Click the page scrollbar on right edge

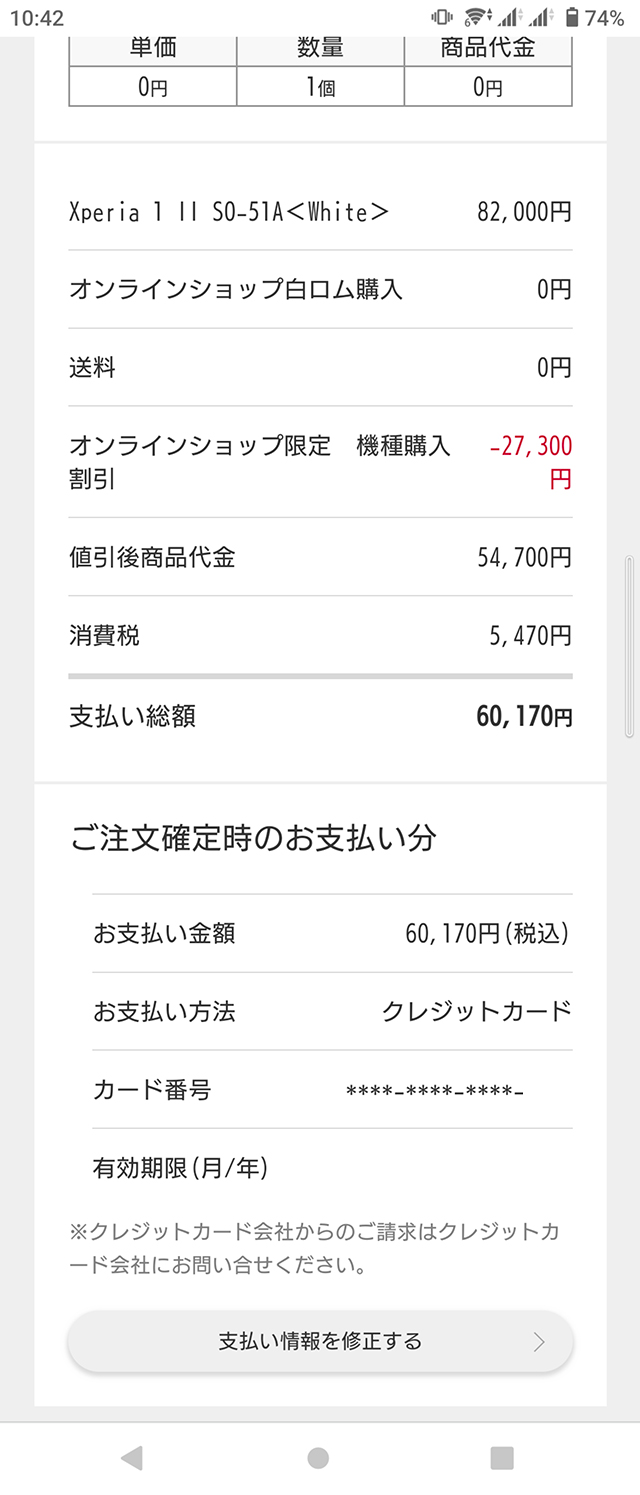click(629, 647)
